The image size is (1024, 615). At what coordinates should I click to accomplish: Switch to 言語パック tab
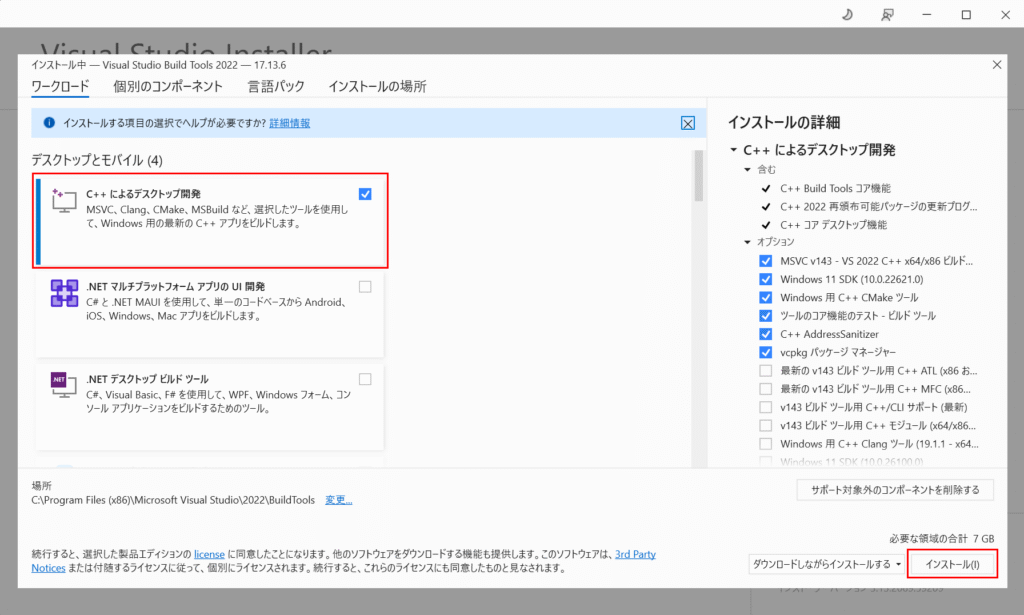(276, 86)
